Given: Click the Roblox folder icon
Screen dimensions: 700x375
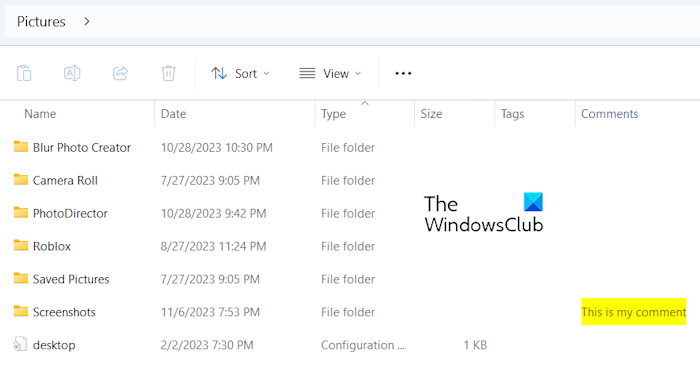Looking at the screenshot, I should (21, 245).
